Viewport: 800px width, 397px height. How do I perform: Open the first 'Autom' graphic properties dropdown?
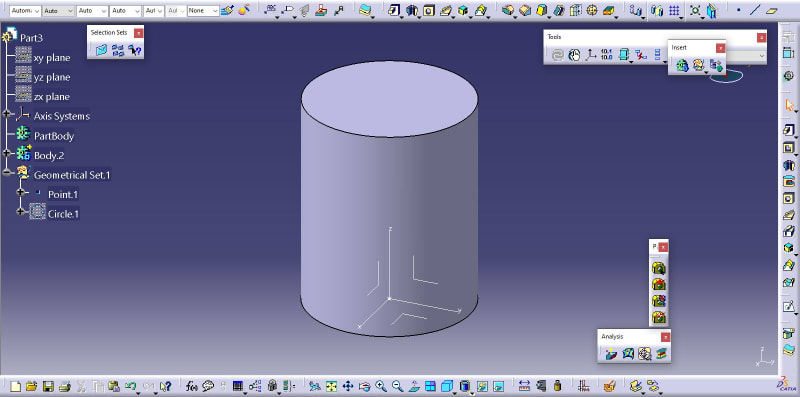pyautogui.click(x=25, y=10)
